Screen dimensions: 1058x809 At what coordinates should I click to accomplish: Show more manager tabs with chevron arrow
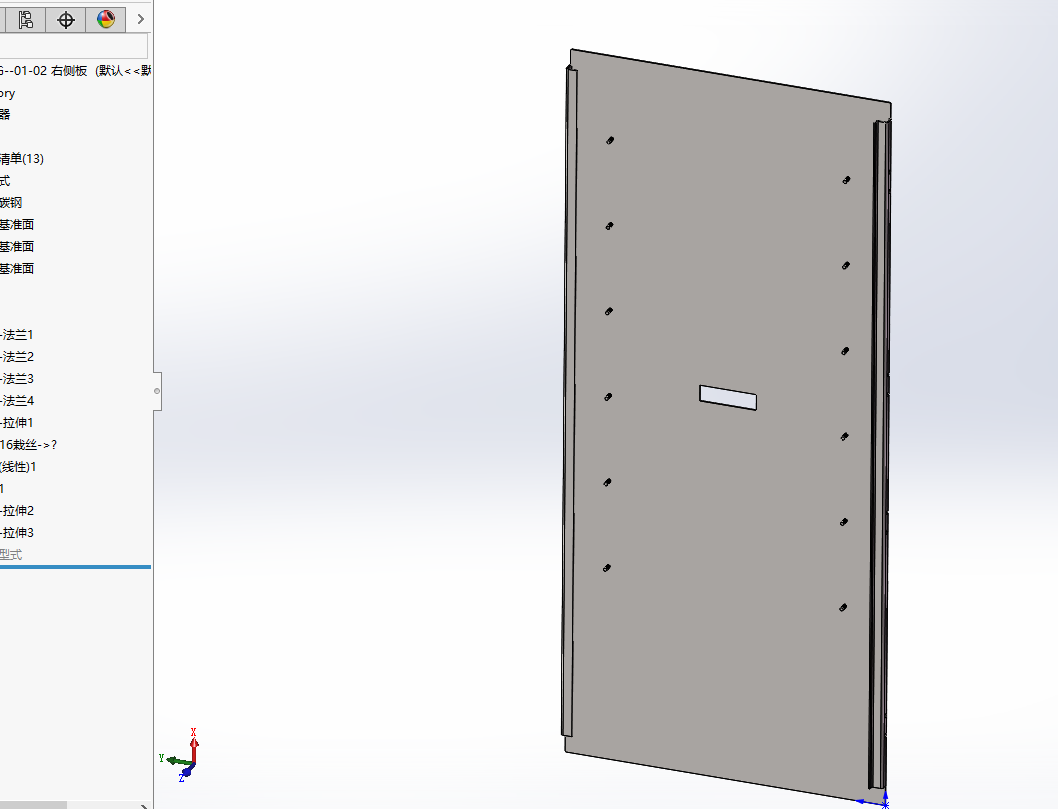pos(140,20)
